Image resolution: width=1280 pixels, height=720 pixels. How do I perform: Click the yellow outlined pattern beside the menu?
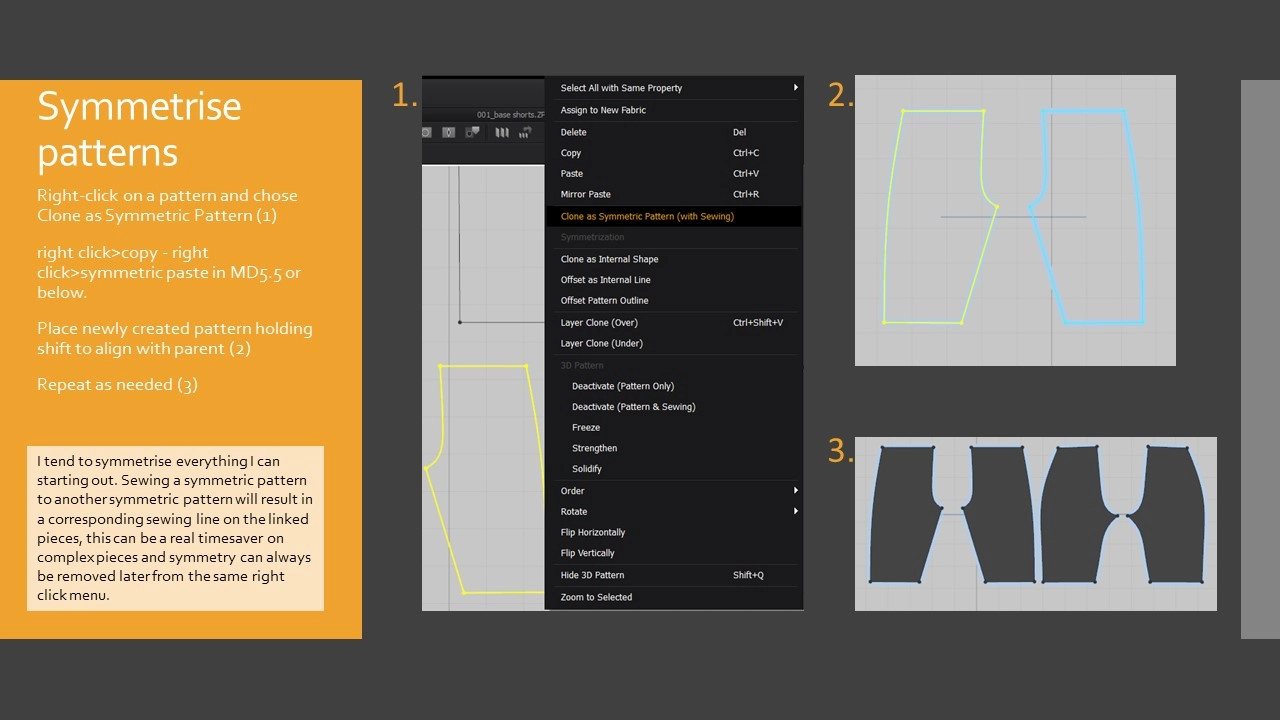point(485,480)
